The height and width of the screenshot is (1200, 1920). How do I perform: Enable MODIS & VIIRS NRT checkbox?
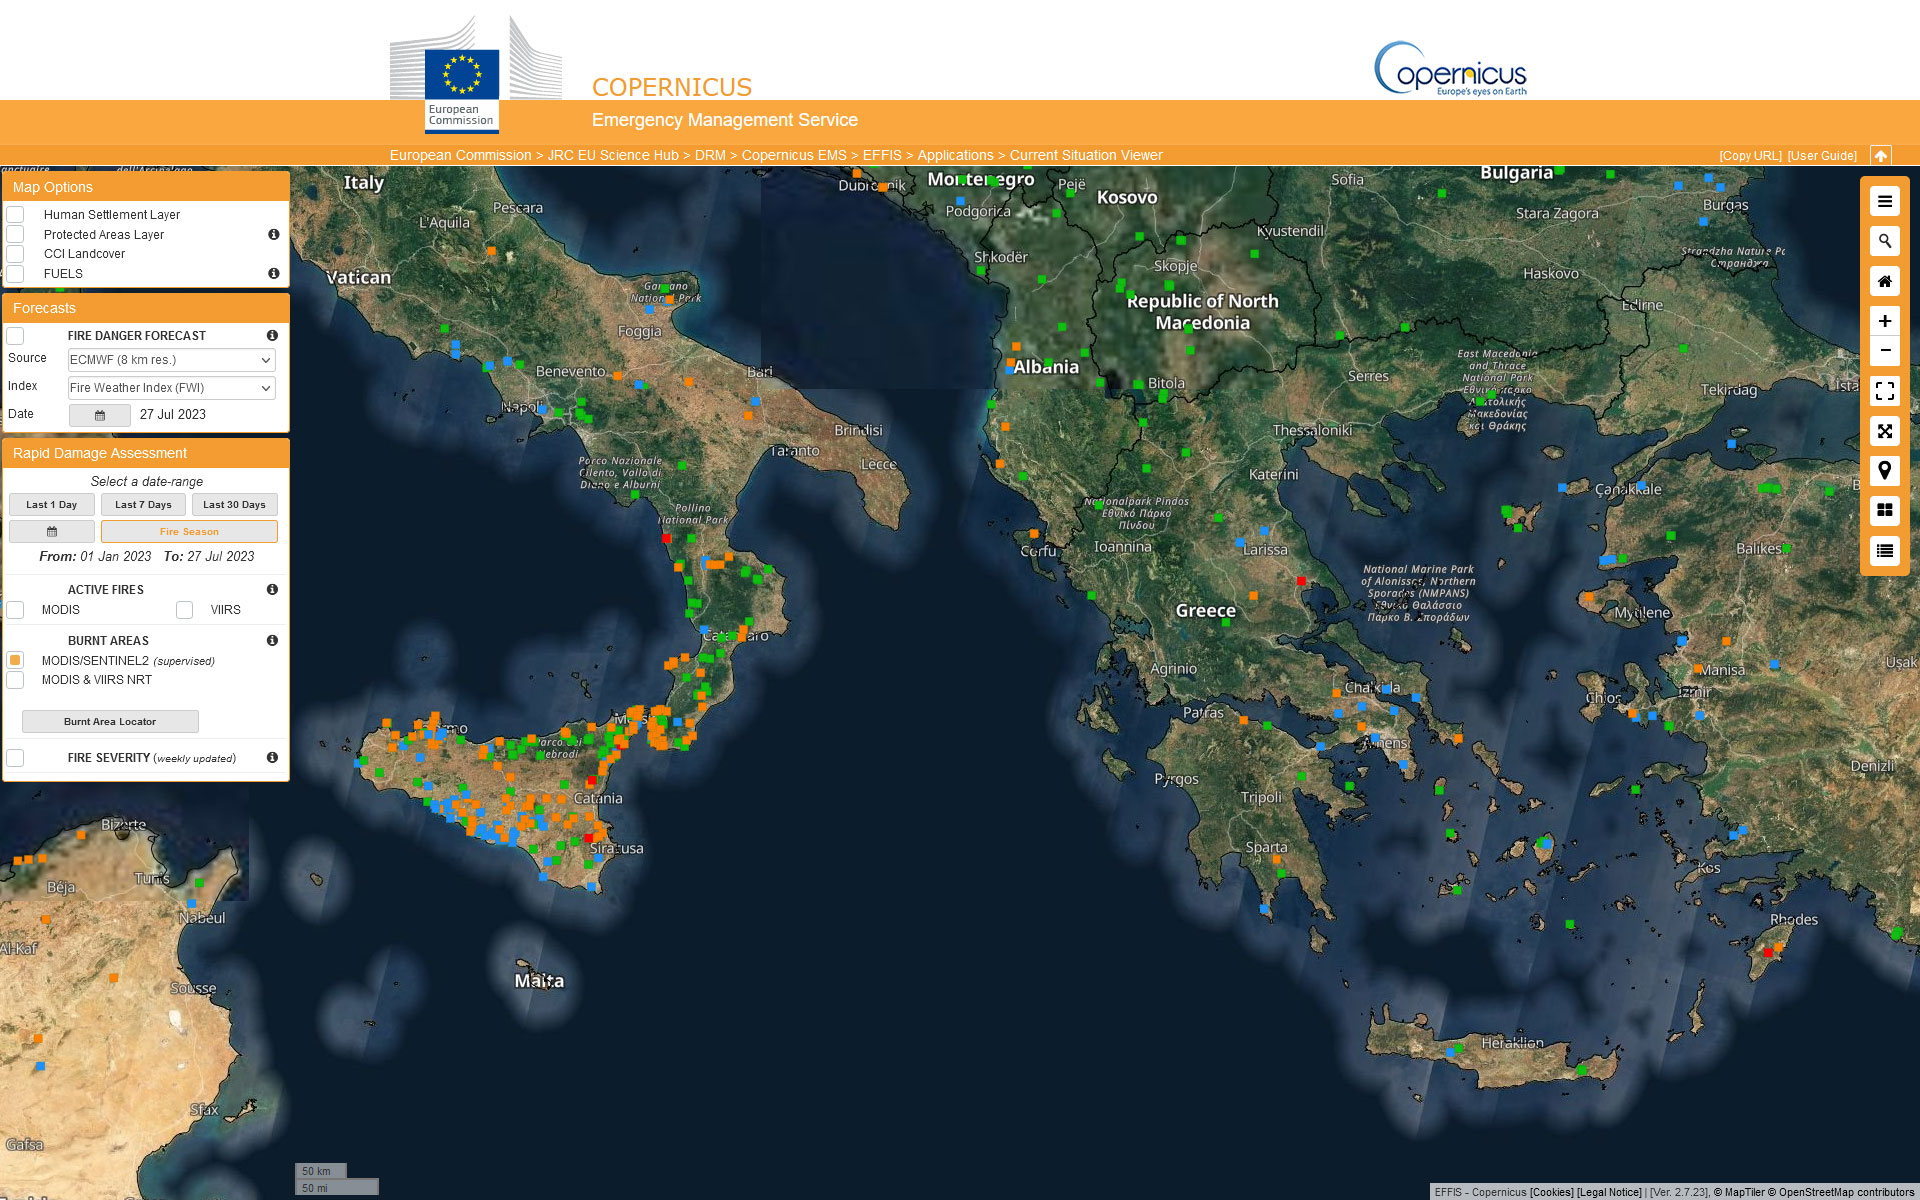[15, 680]
